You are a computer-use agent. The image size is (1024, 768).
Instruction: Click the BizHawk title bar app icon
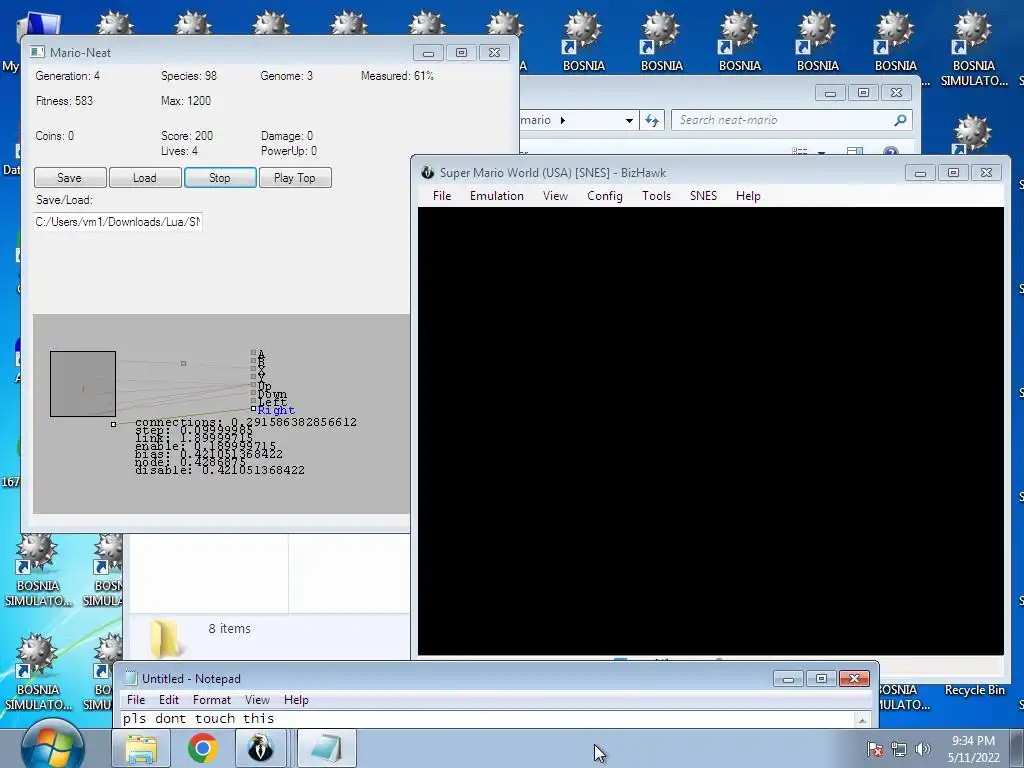click(428, 172)
